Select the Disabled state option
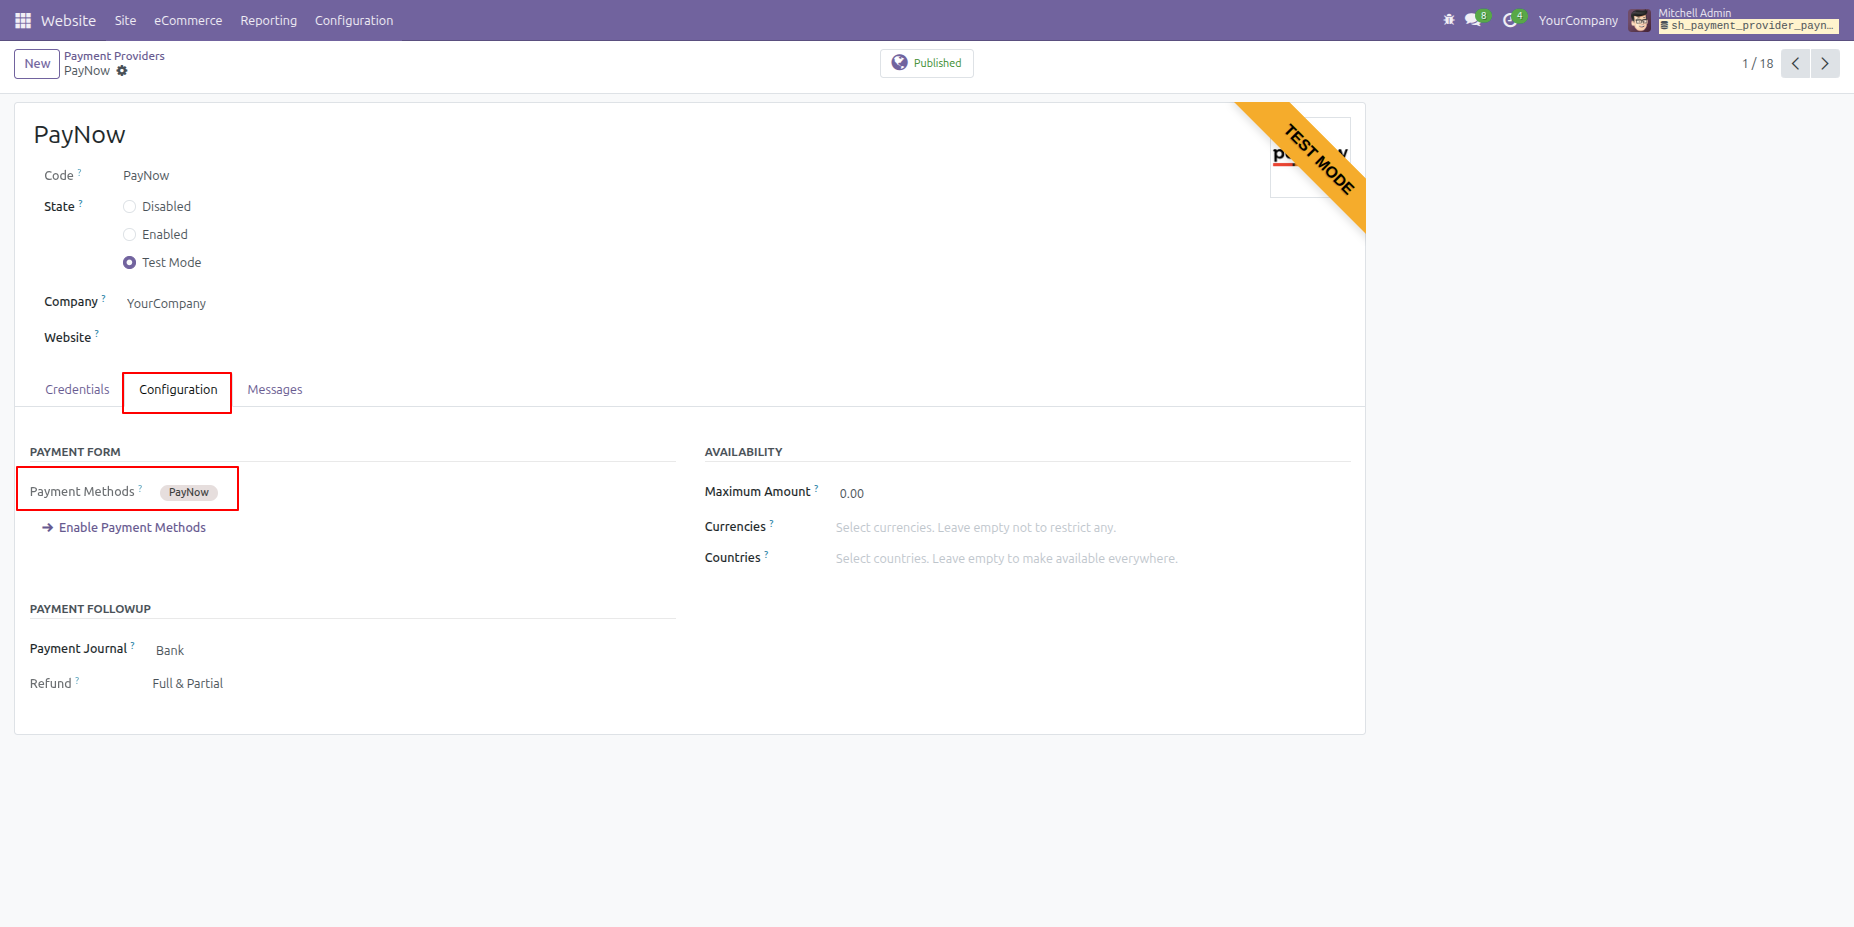Image resolution: width=1854 pixels, height=927 pixels. (x=129, y=207)
